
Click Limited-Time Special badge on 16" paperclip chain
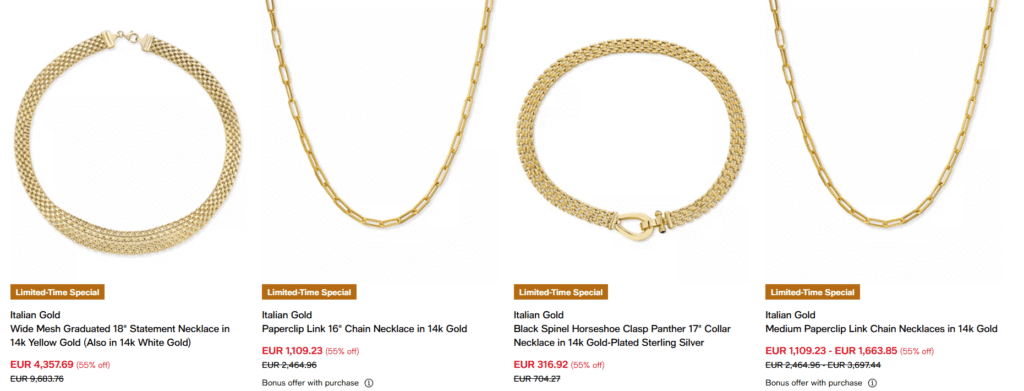pyautogui.click(x=310, y=292)
